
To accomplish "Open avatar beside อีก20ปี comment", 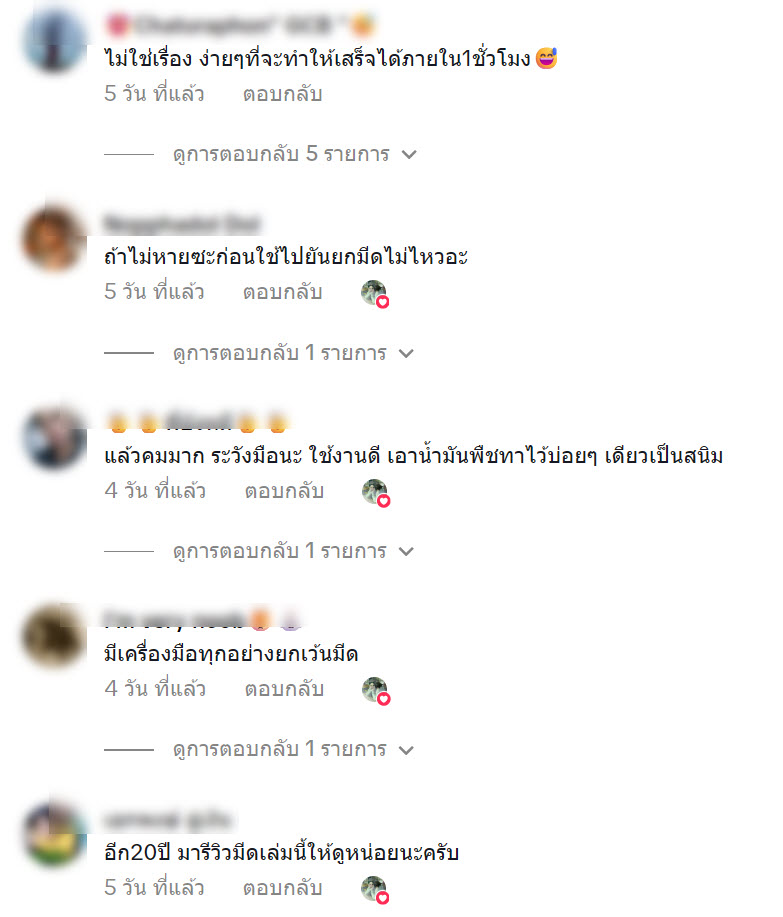I will coord(54,835).
